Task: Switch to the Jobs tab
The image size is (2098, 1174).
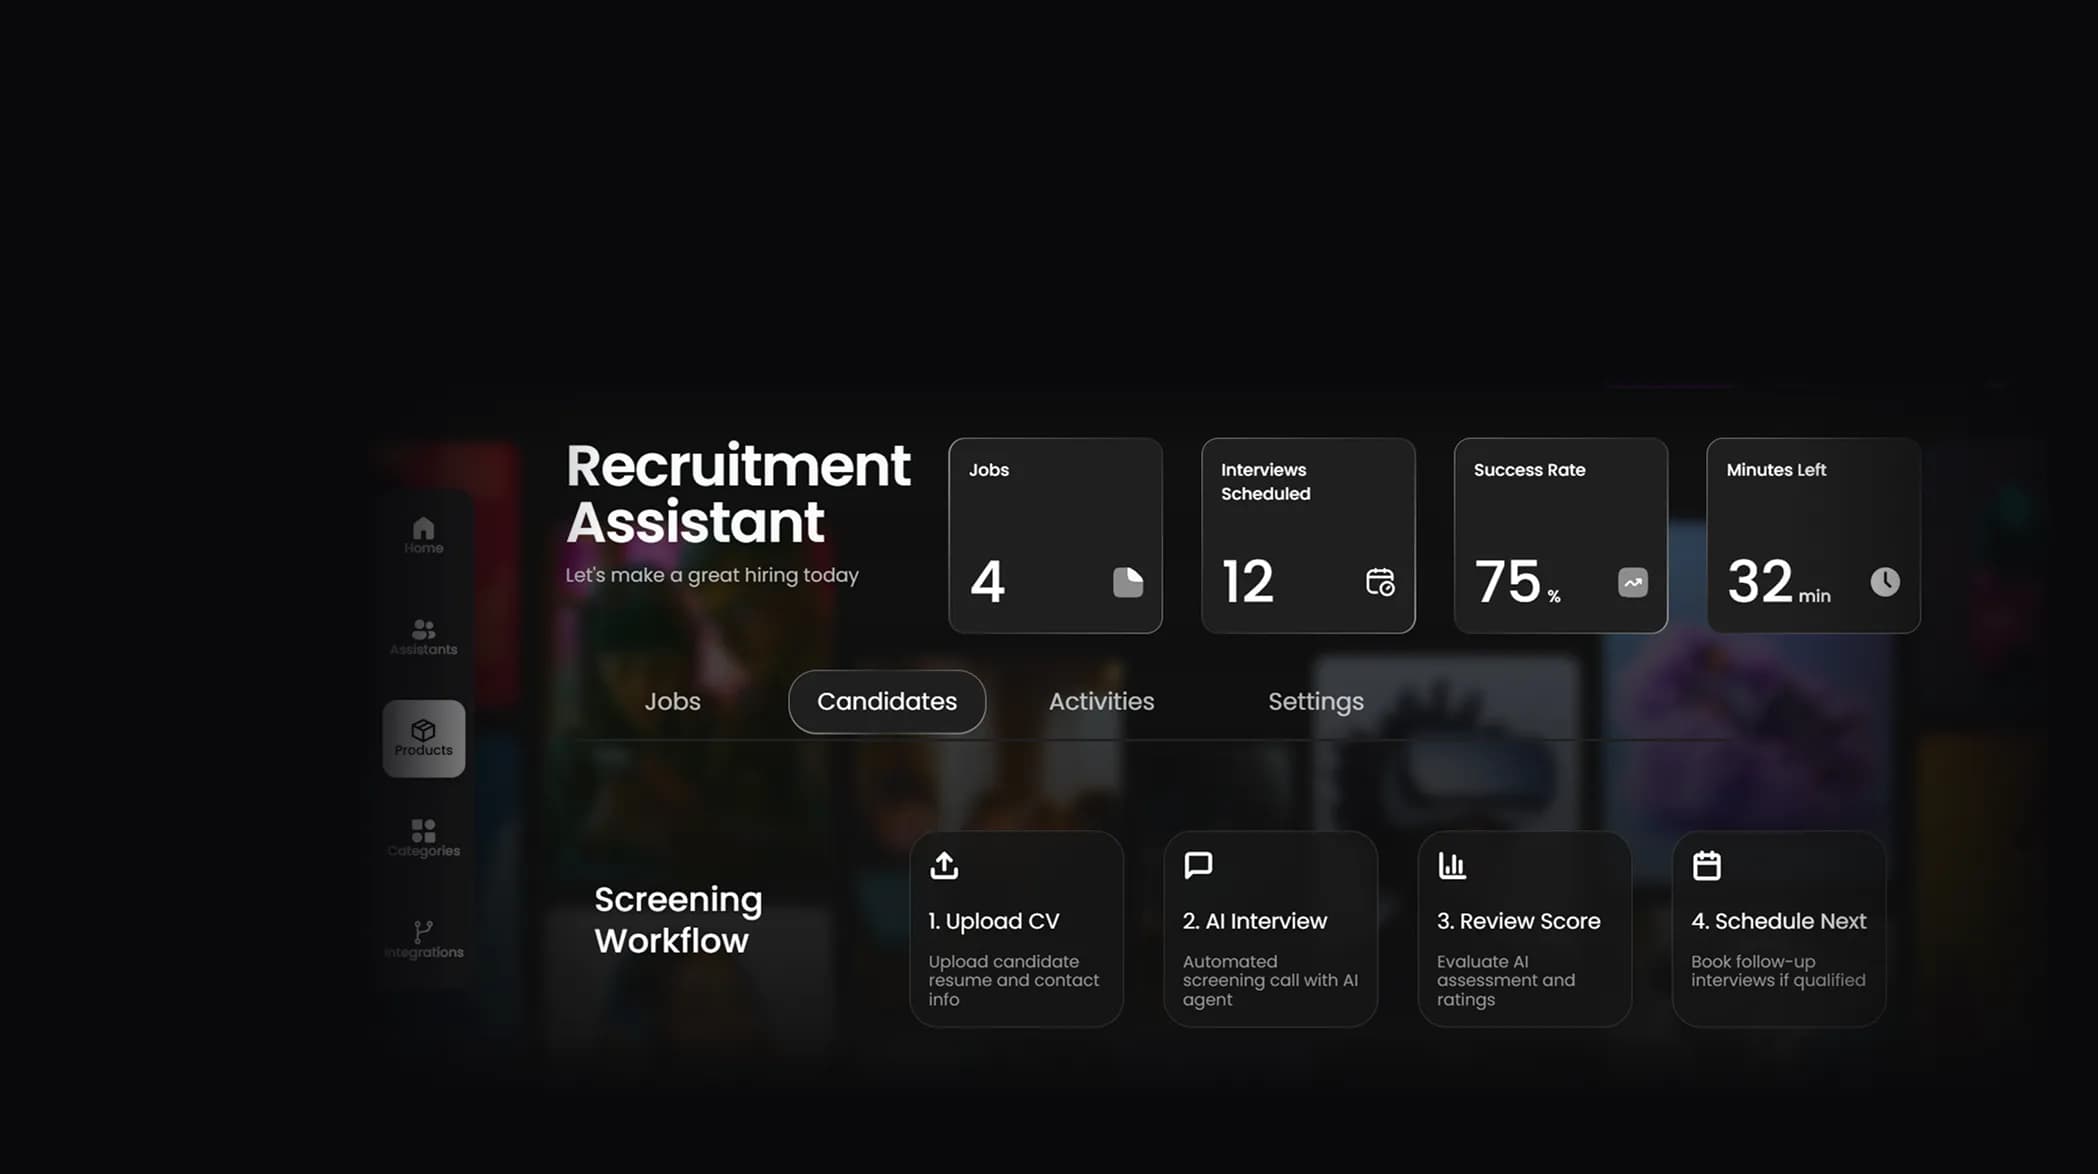Action: click(672, 702)
